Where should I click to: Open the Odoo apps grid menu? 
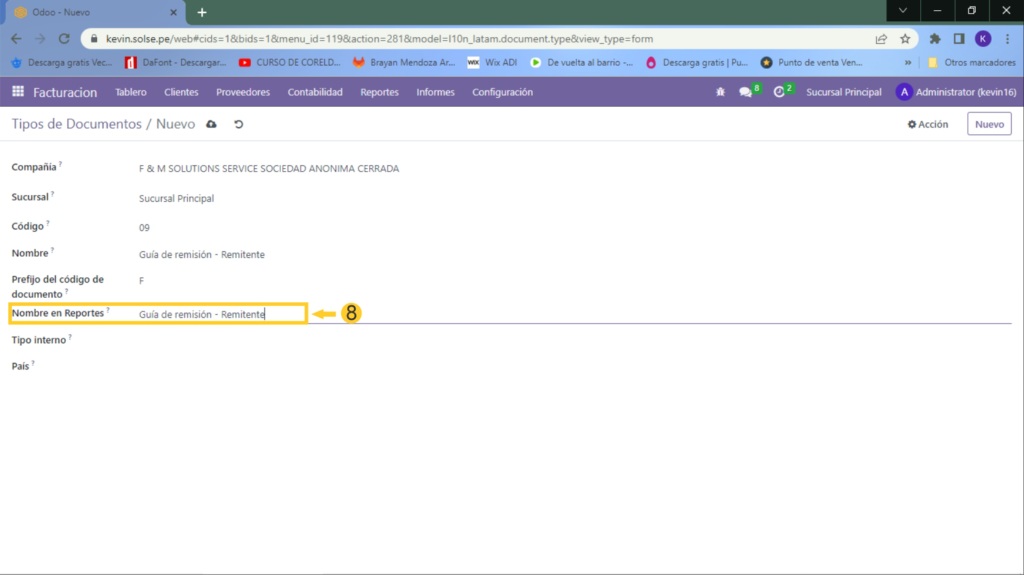point(18,92)
